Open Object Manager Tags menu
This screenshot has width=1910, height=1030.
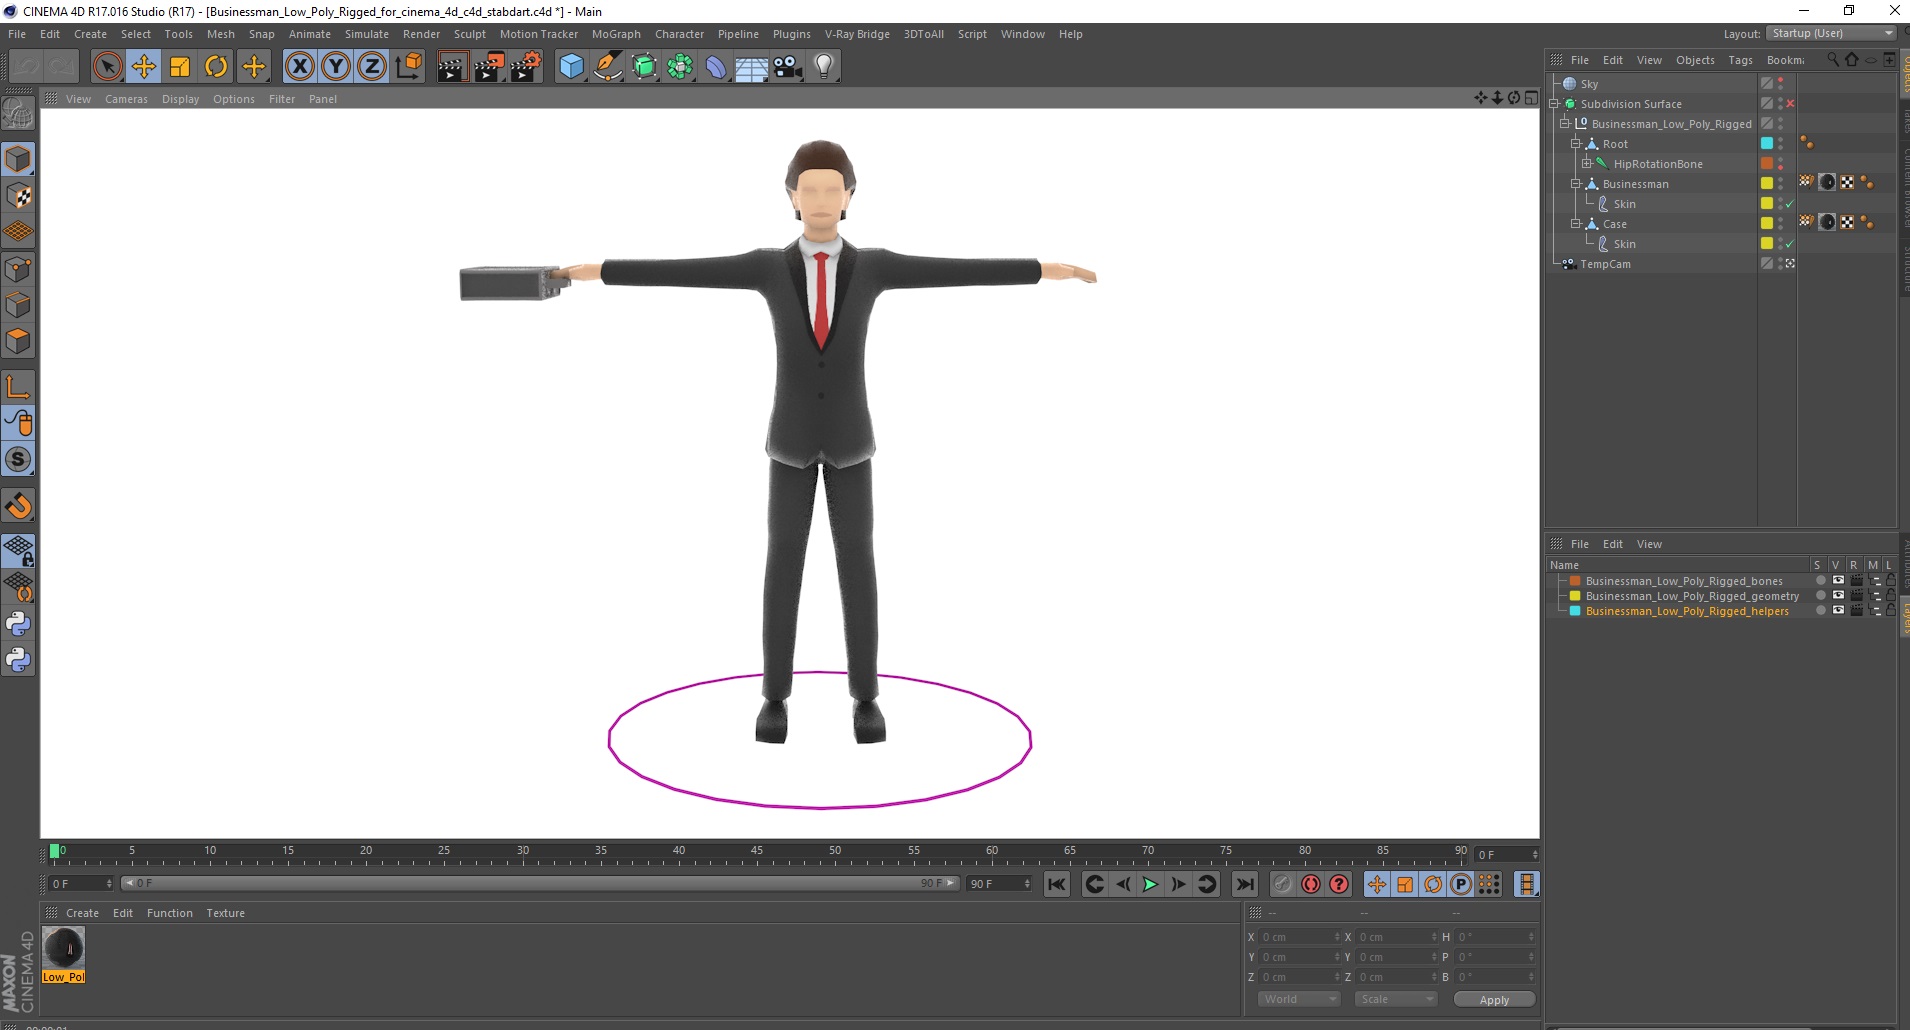(1740, 60)
